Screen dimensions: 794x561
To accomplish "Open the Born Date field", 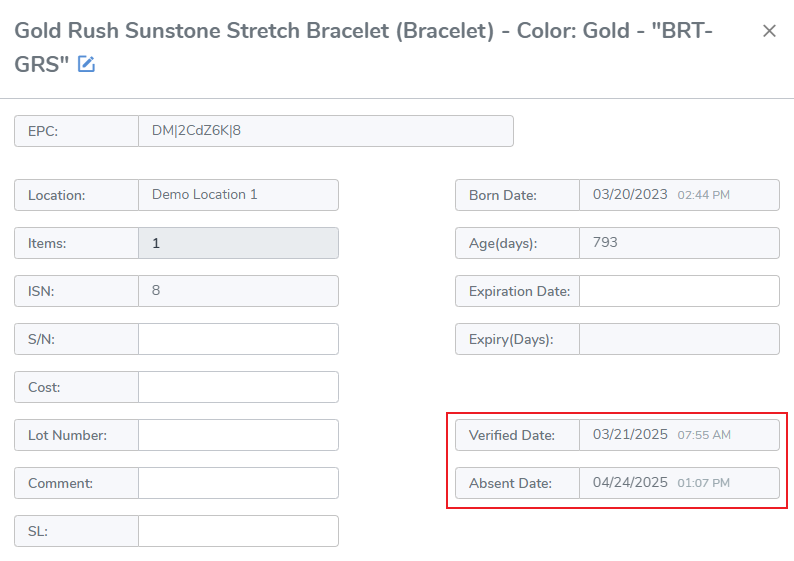I will pos(679,195).
